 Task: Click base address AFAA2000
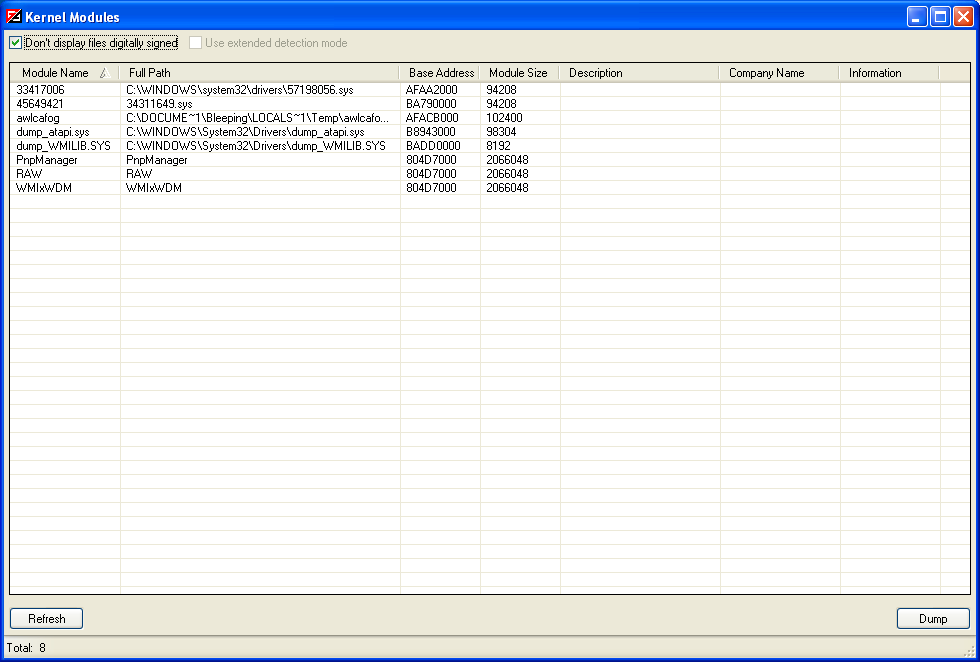[x=432, y=90]
